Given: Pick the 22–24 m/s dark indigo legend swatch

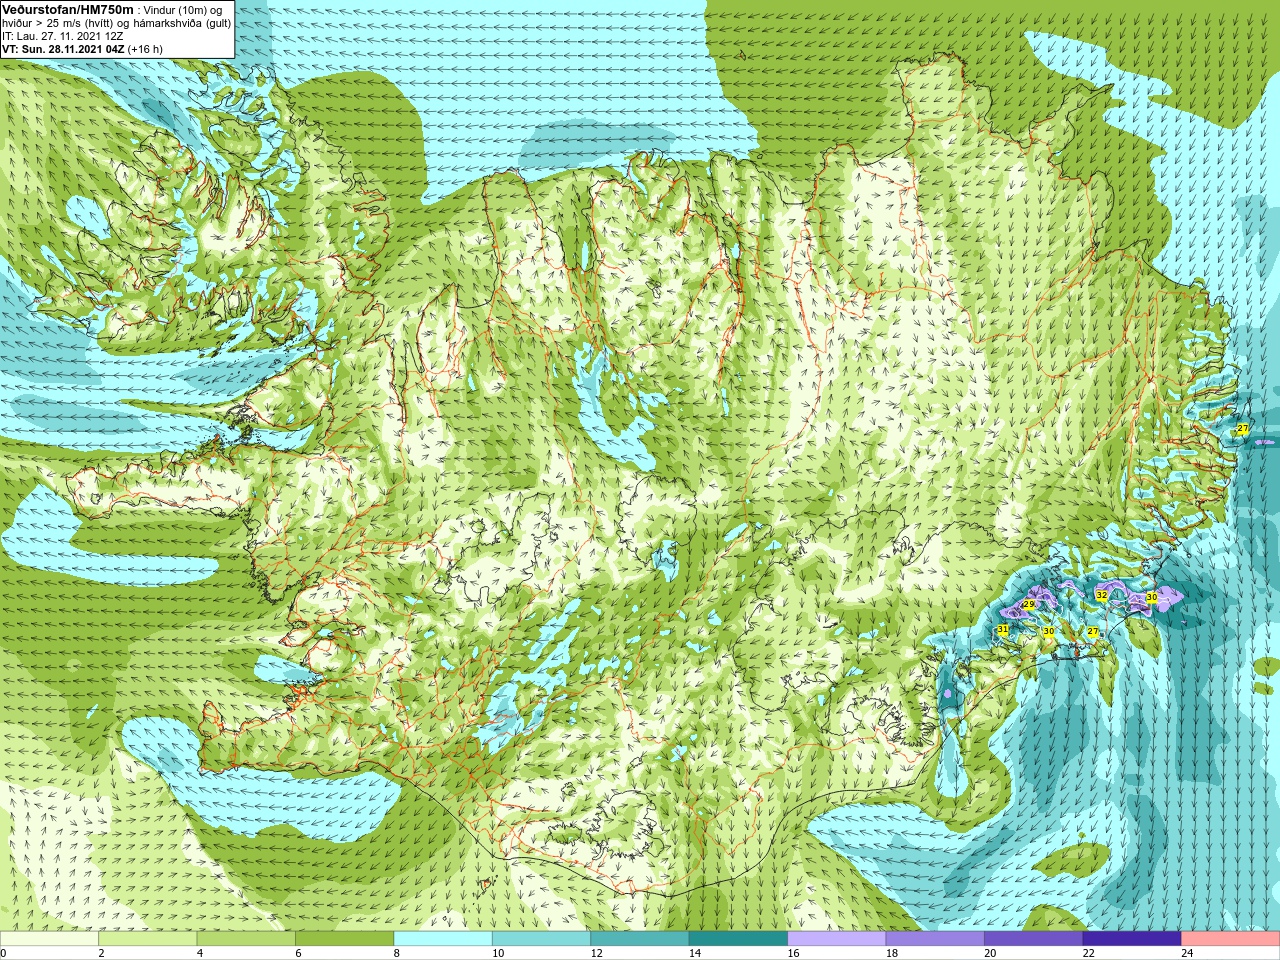Looking at the screenshot, I should tap(1132, 939).
